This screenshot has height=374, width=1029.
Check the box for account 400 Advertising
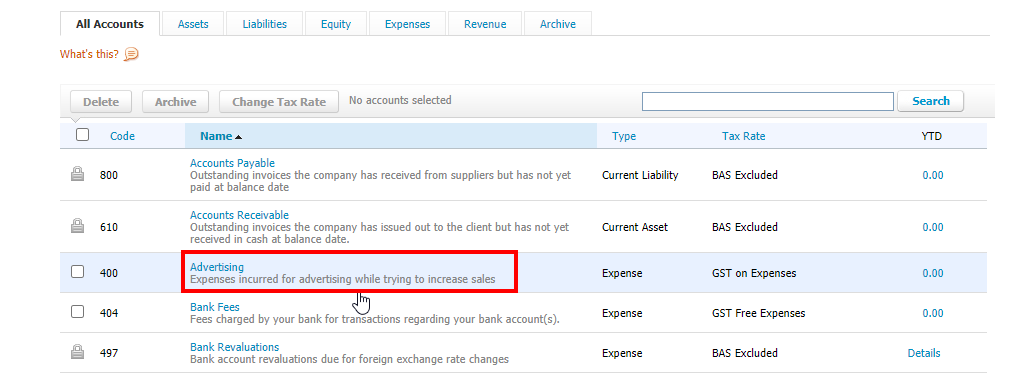click(x=77, y=272)
